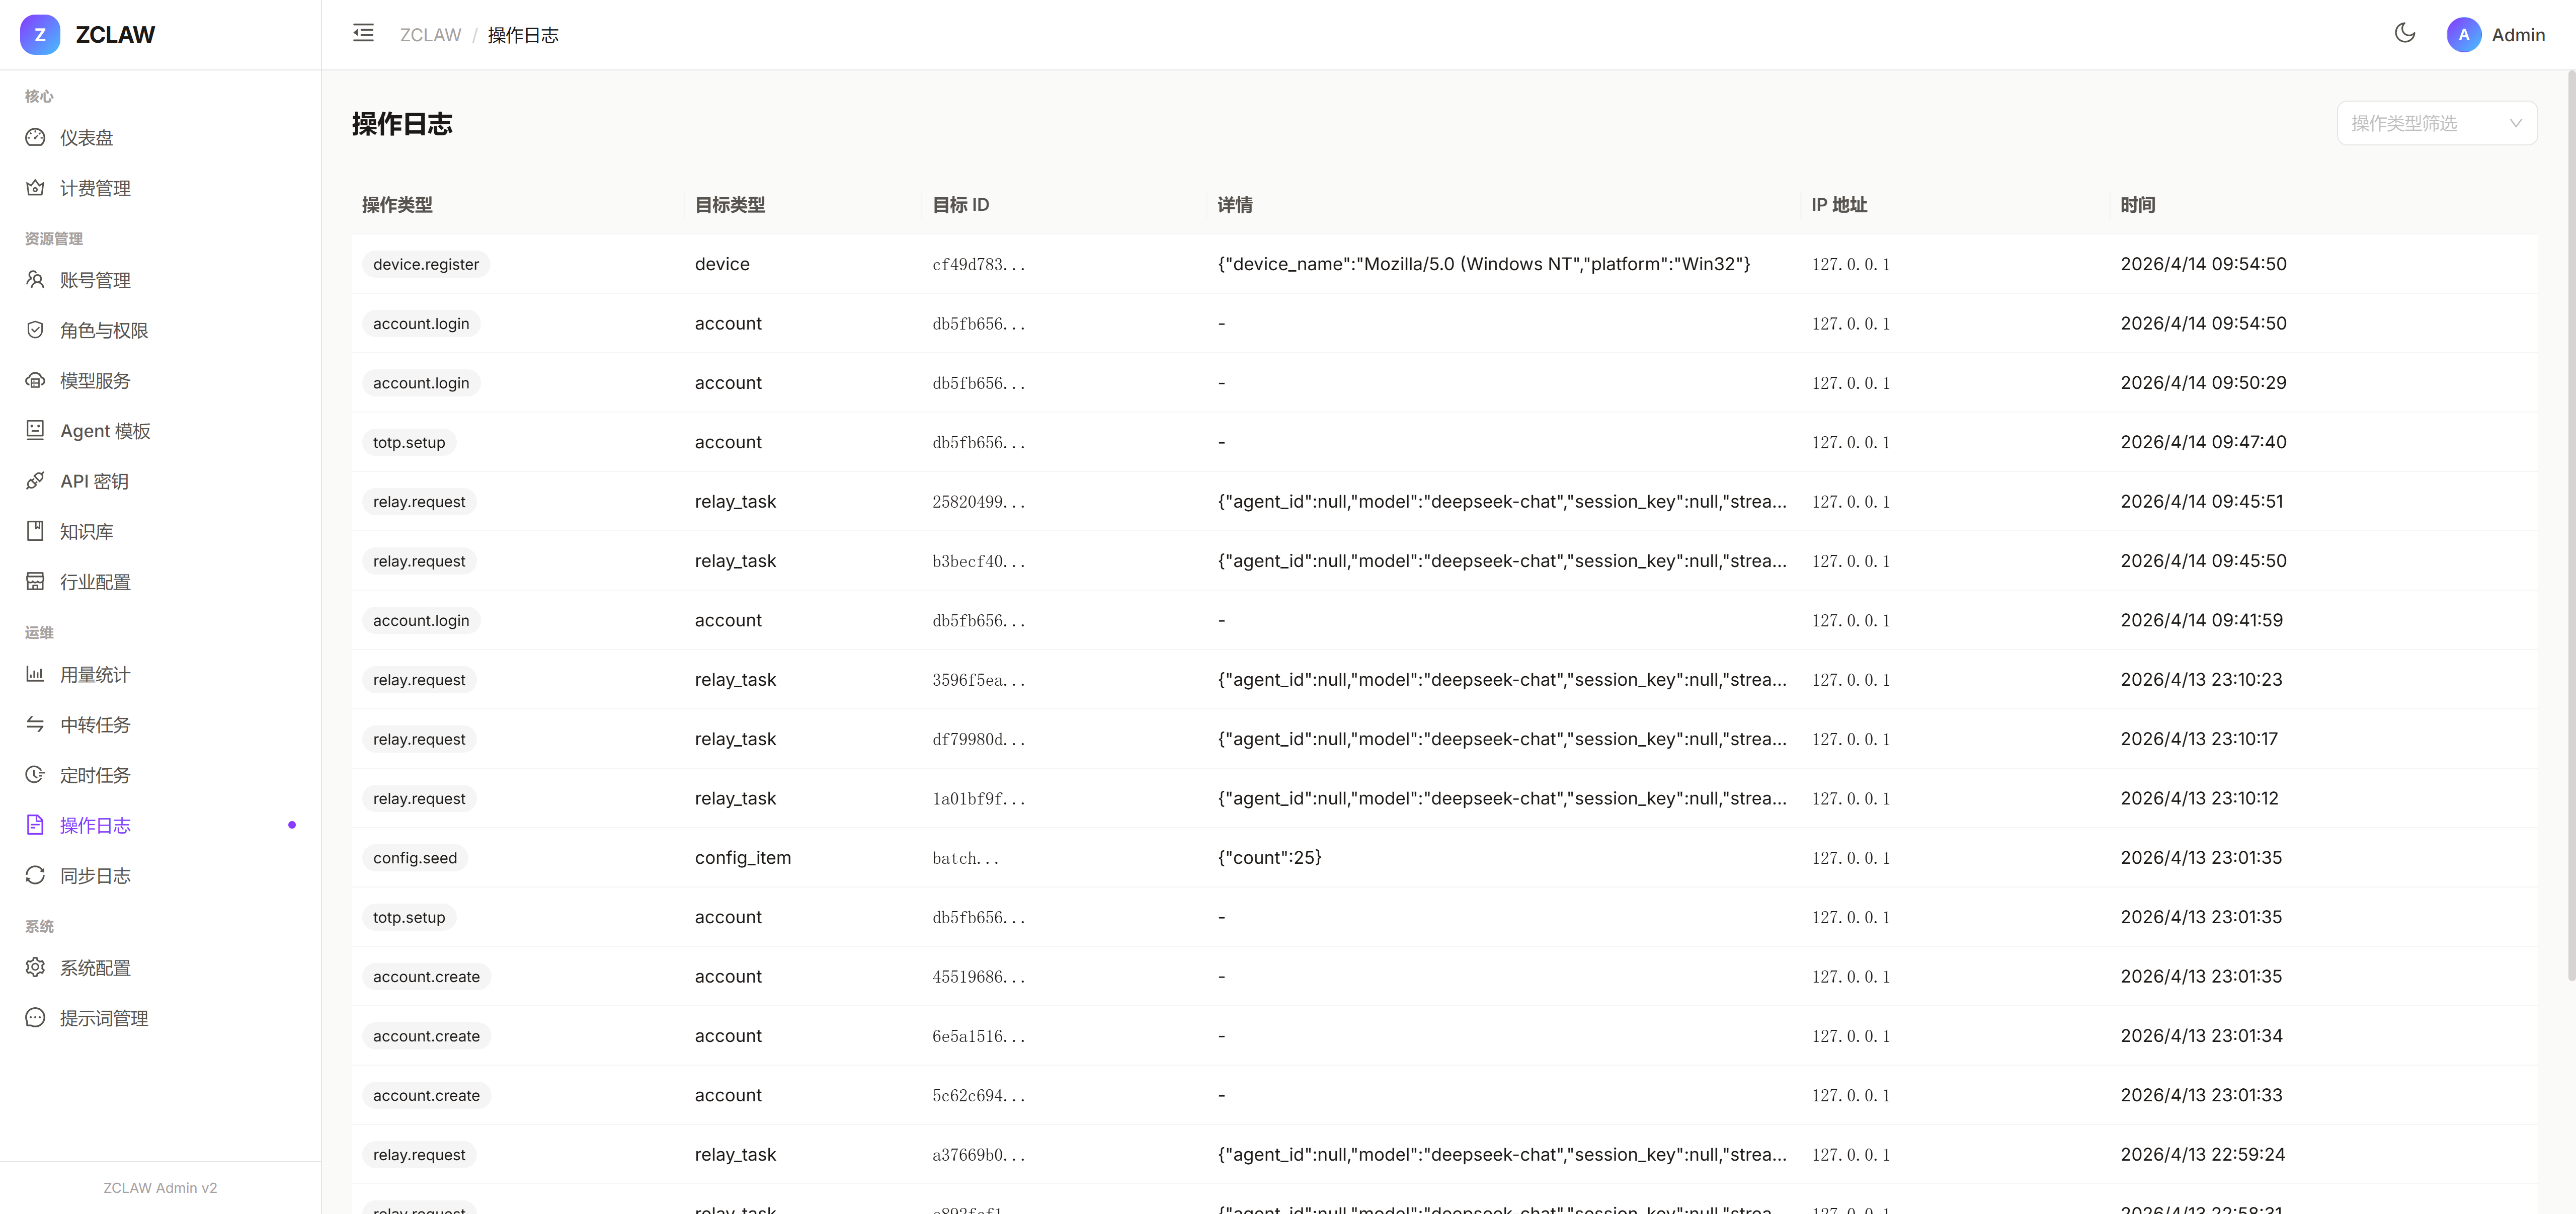
Task: Click the dropdown chevron arrow in filter
Action: (x=2515, y=123)
